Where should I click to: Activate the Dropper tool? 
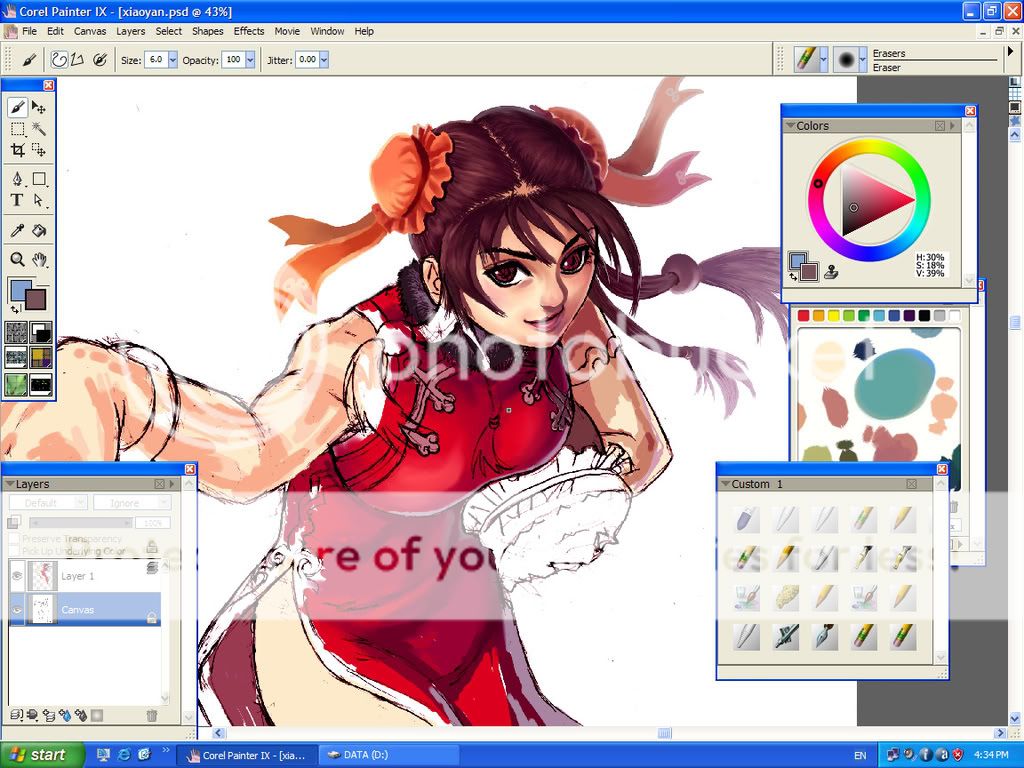pyautogui.click(x=18, y=230)
